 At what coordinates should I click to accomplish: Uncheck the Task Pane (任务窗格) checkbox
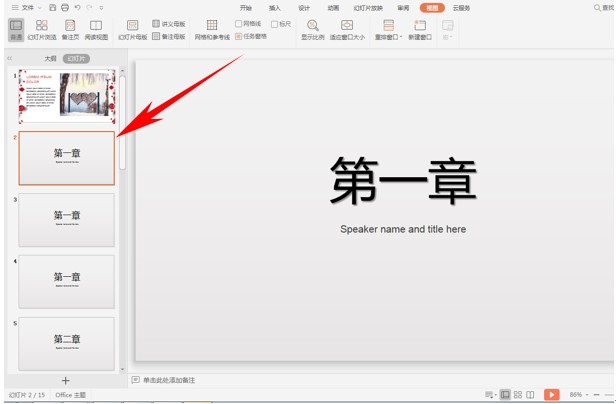click(x=239, y=36)
